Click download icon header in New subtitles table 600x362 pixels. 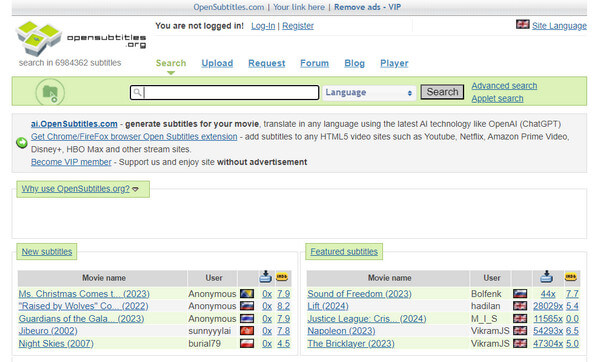tap(266, 277)
